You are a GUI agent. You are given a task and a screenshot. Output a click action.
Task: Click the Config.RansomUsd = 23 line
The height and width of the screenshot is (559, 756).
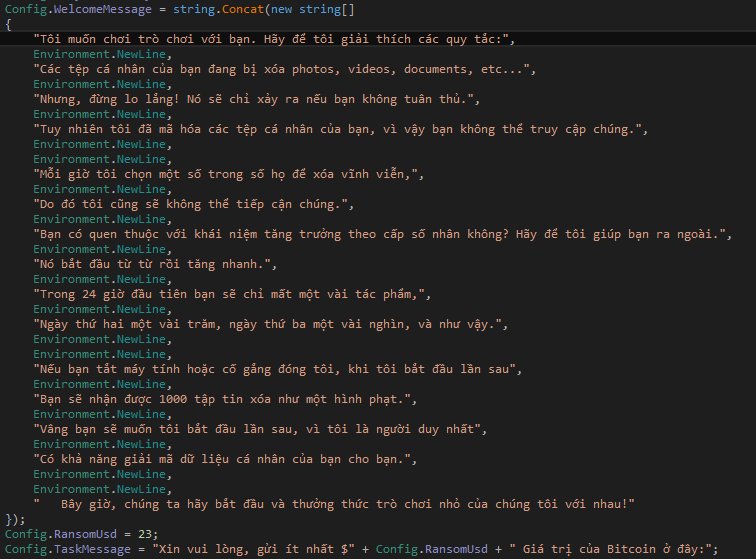81,534
